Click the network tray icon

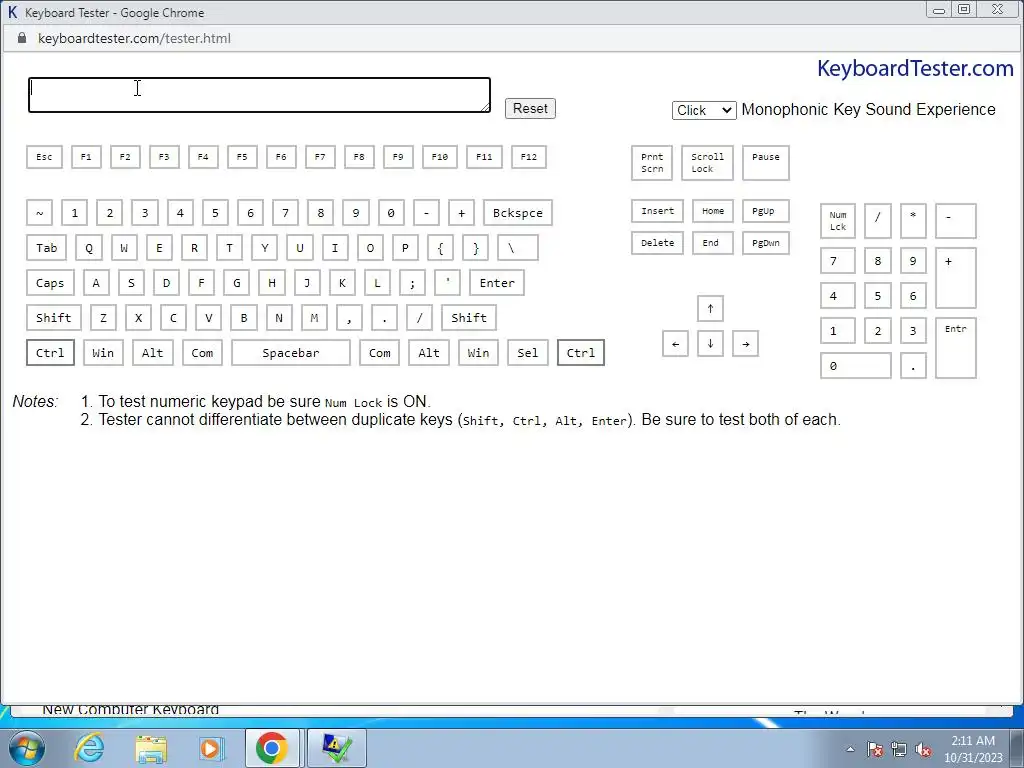click(899, 750)
